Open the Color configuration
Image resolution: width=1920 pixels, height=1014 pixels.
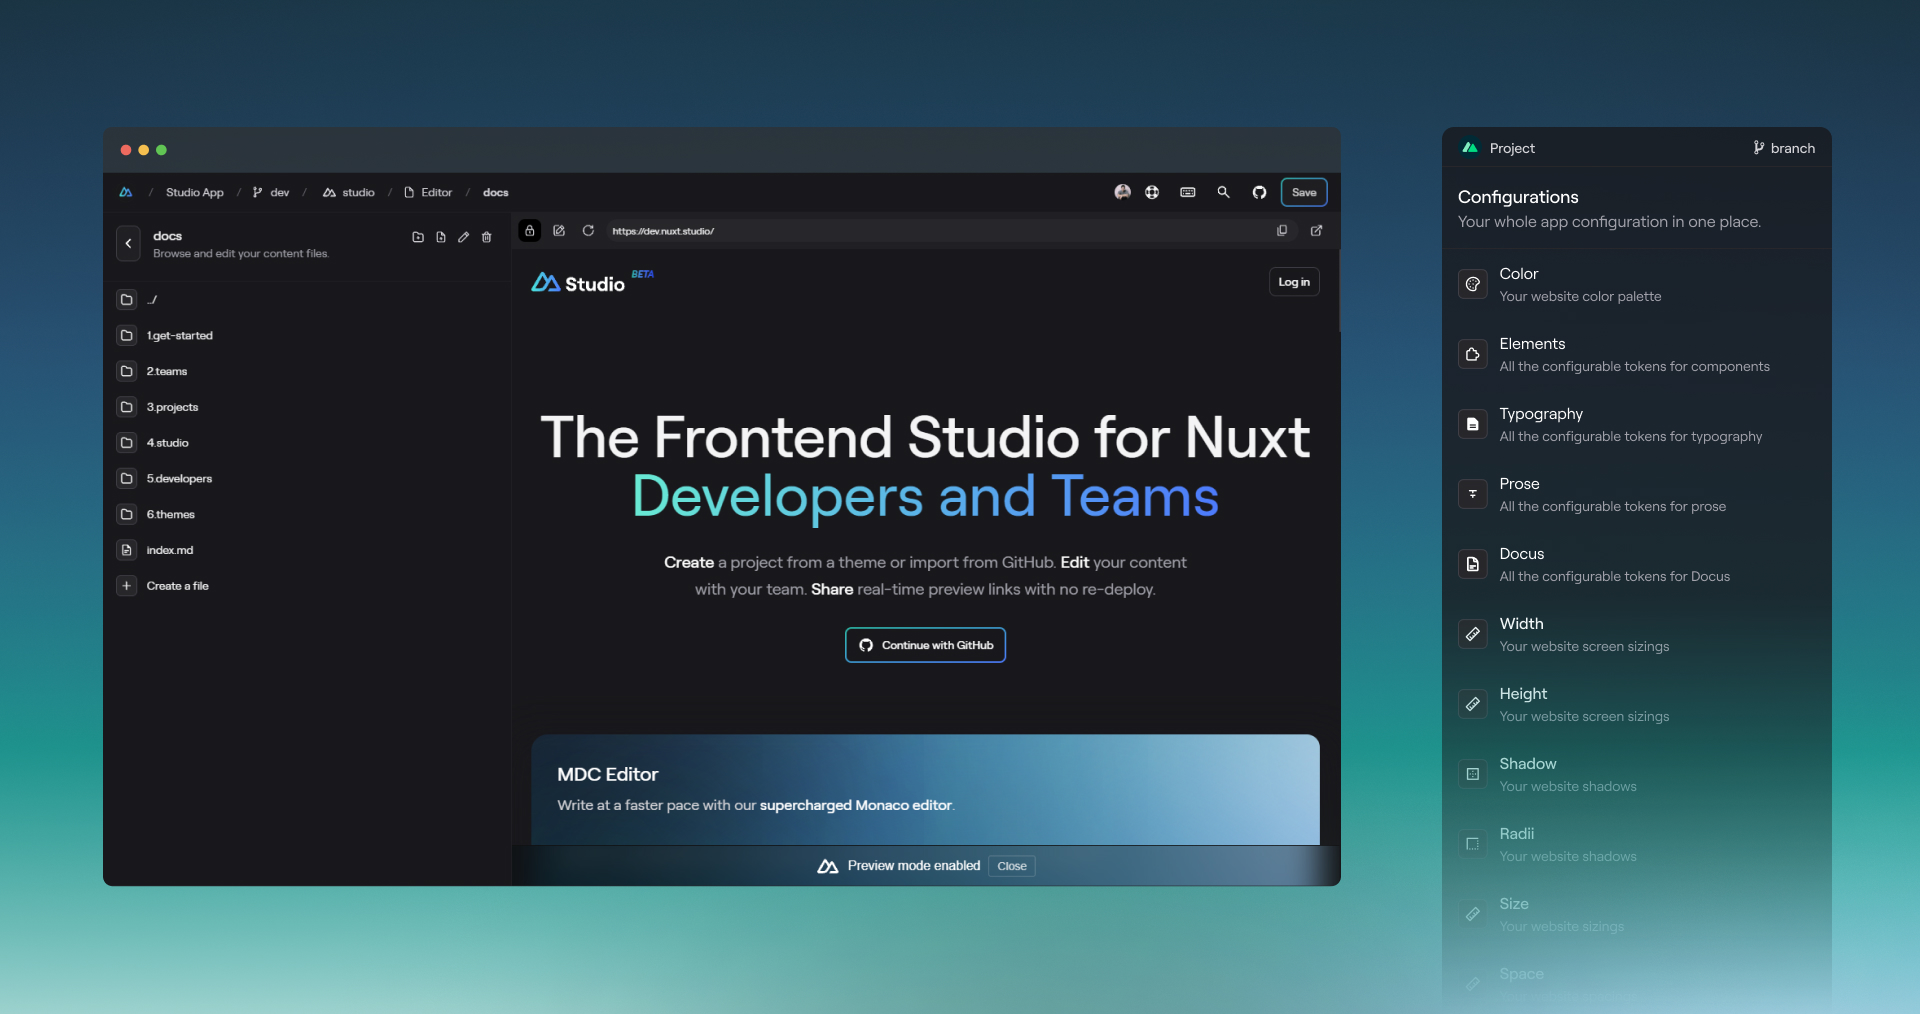coord(1637,284)
